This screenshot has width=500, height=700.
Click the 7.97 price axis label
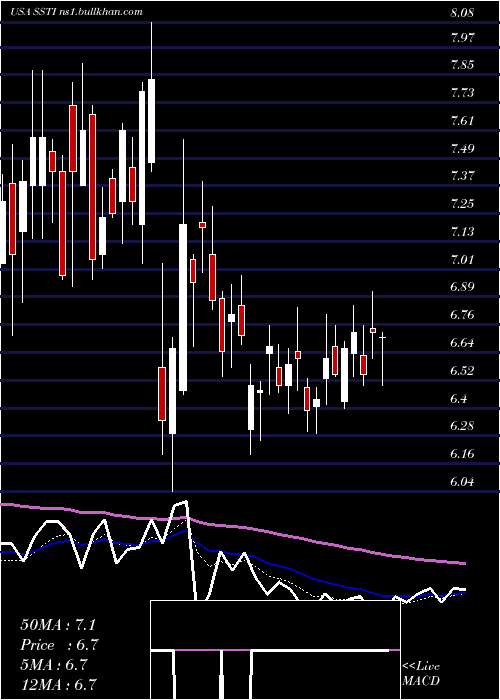coord(462,37)
